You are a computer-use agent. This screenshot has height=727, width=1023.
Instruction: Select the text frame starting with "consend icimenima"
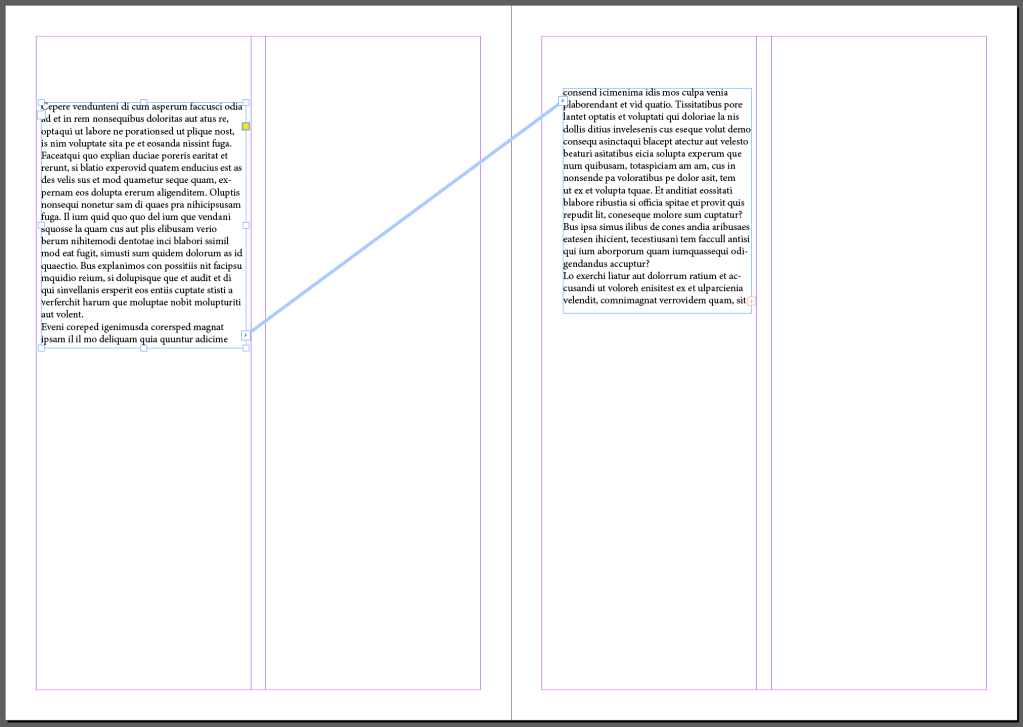pos(656,200)
